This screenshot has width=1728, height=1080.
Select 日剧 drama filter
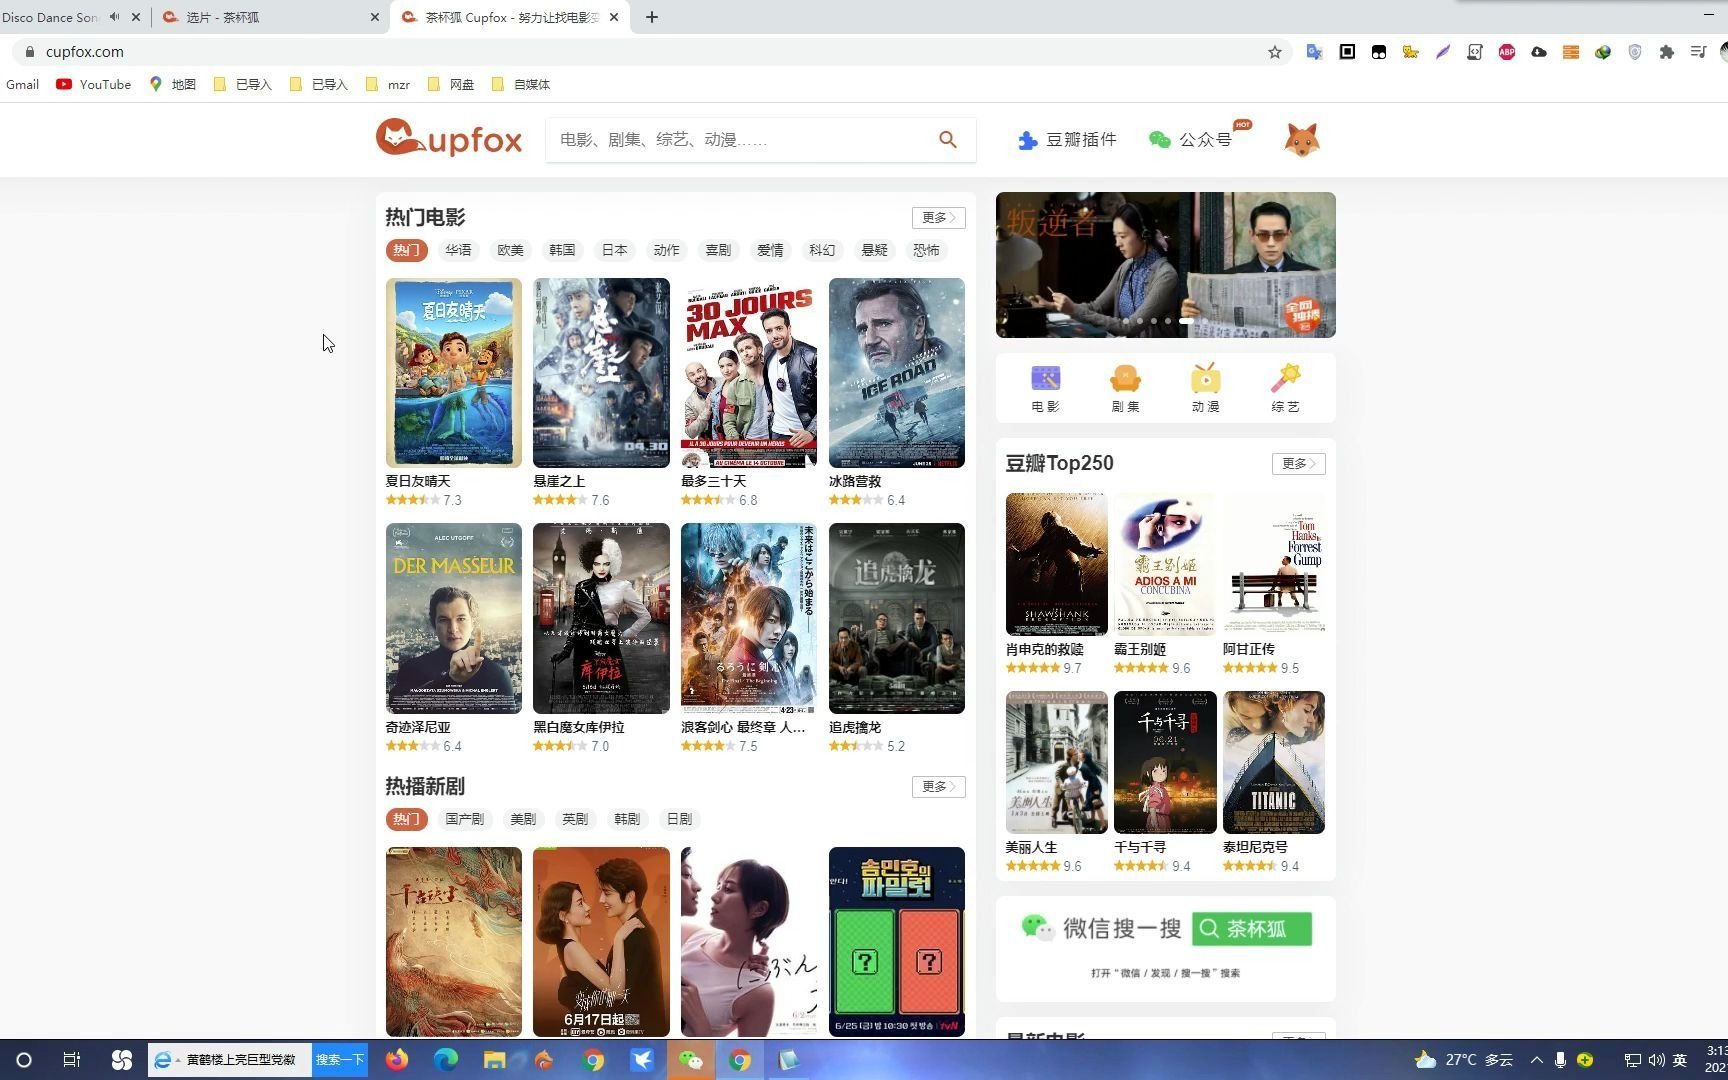click(679, 819)
